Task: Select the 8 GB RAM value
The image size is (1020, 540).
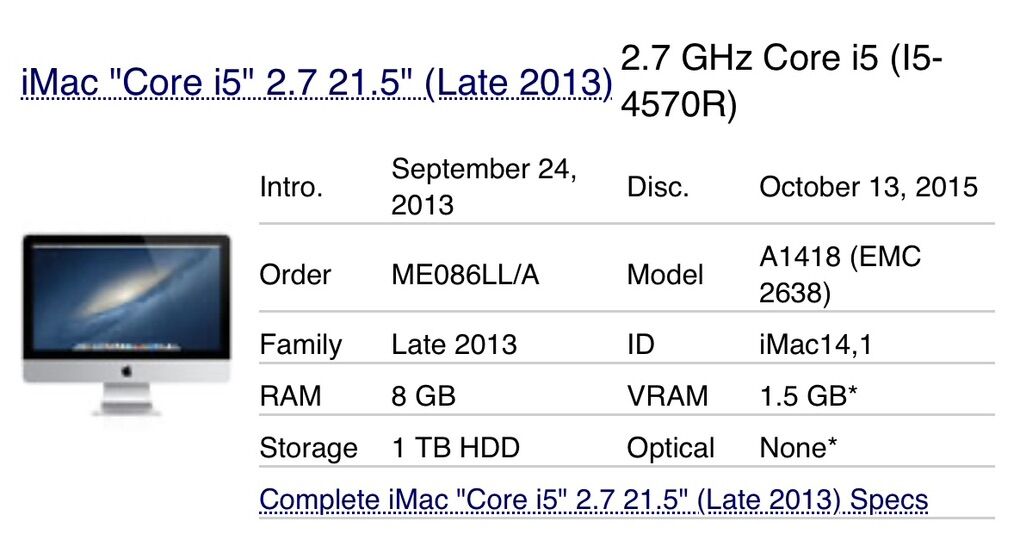Action: [423, 396]
